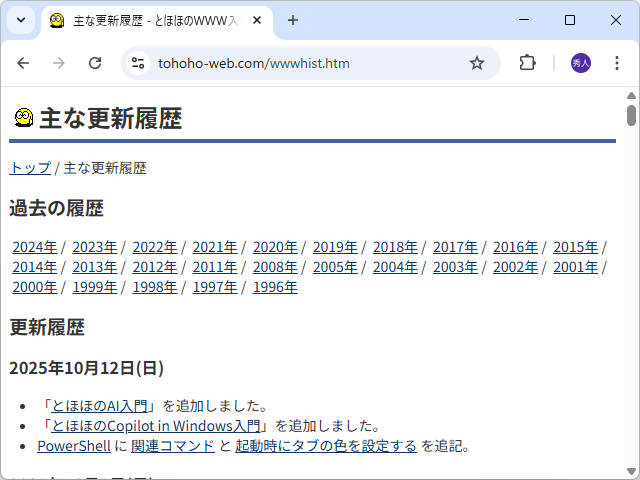Open the 1998年 history link

(x=155, y=287)
